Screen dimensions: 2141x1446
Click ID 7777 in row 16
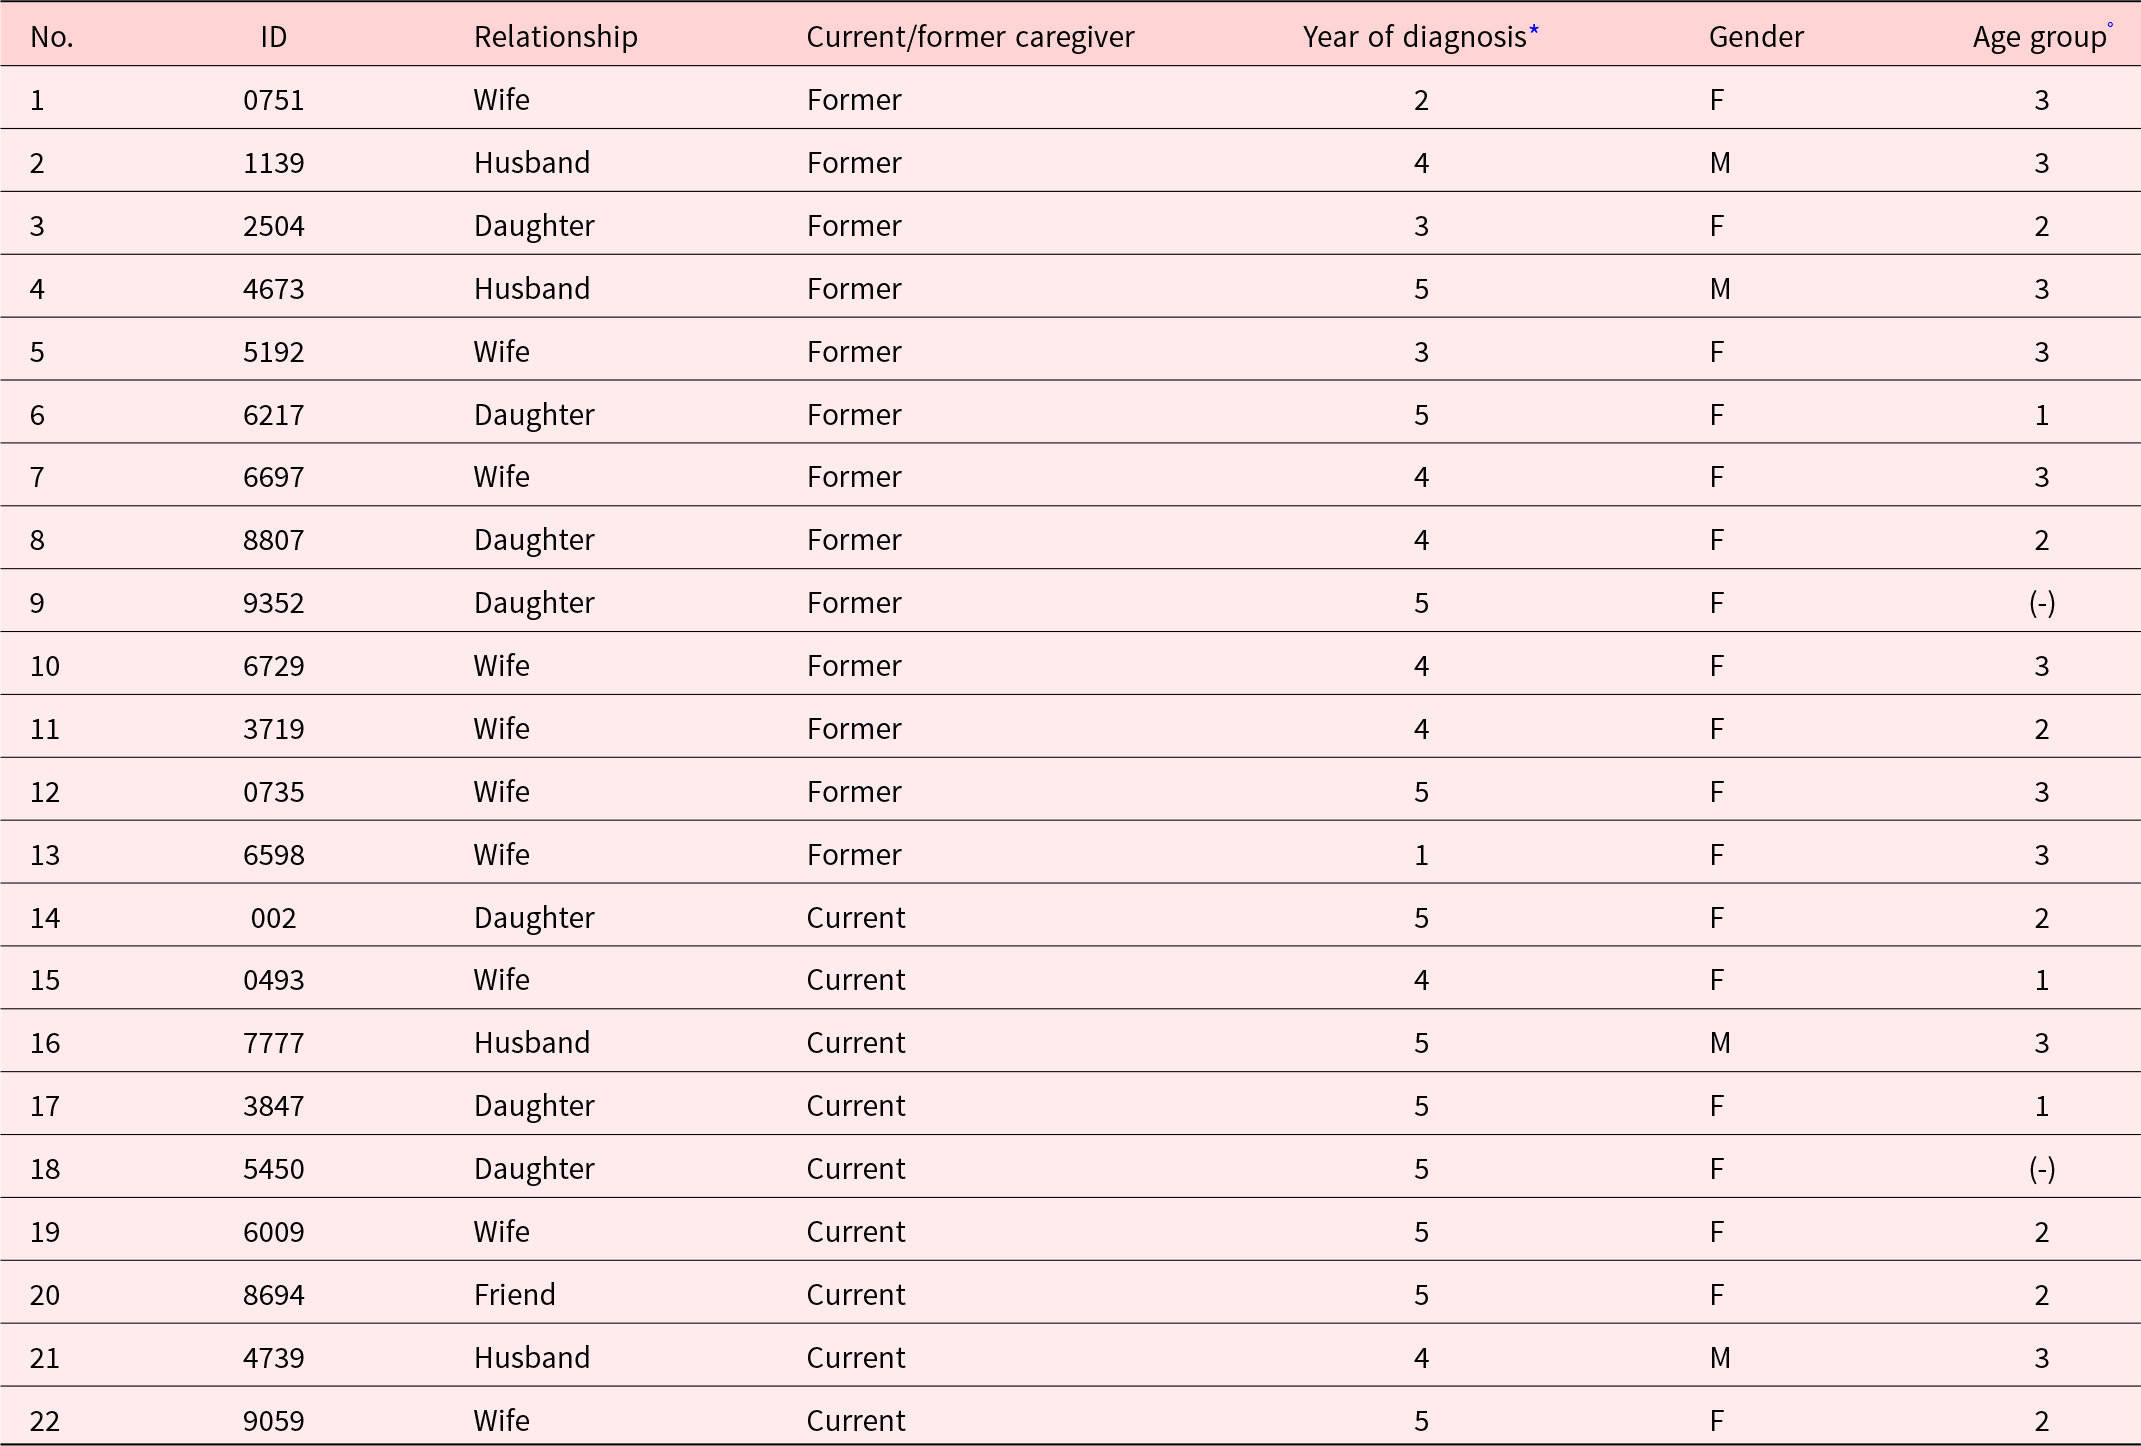point(273,1043)
